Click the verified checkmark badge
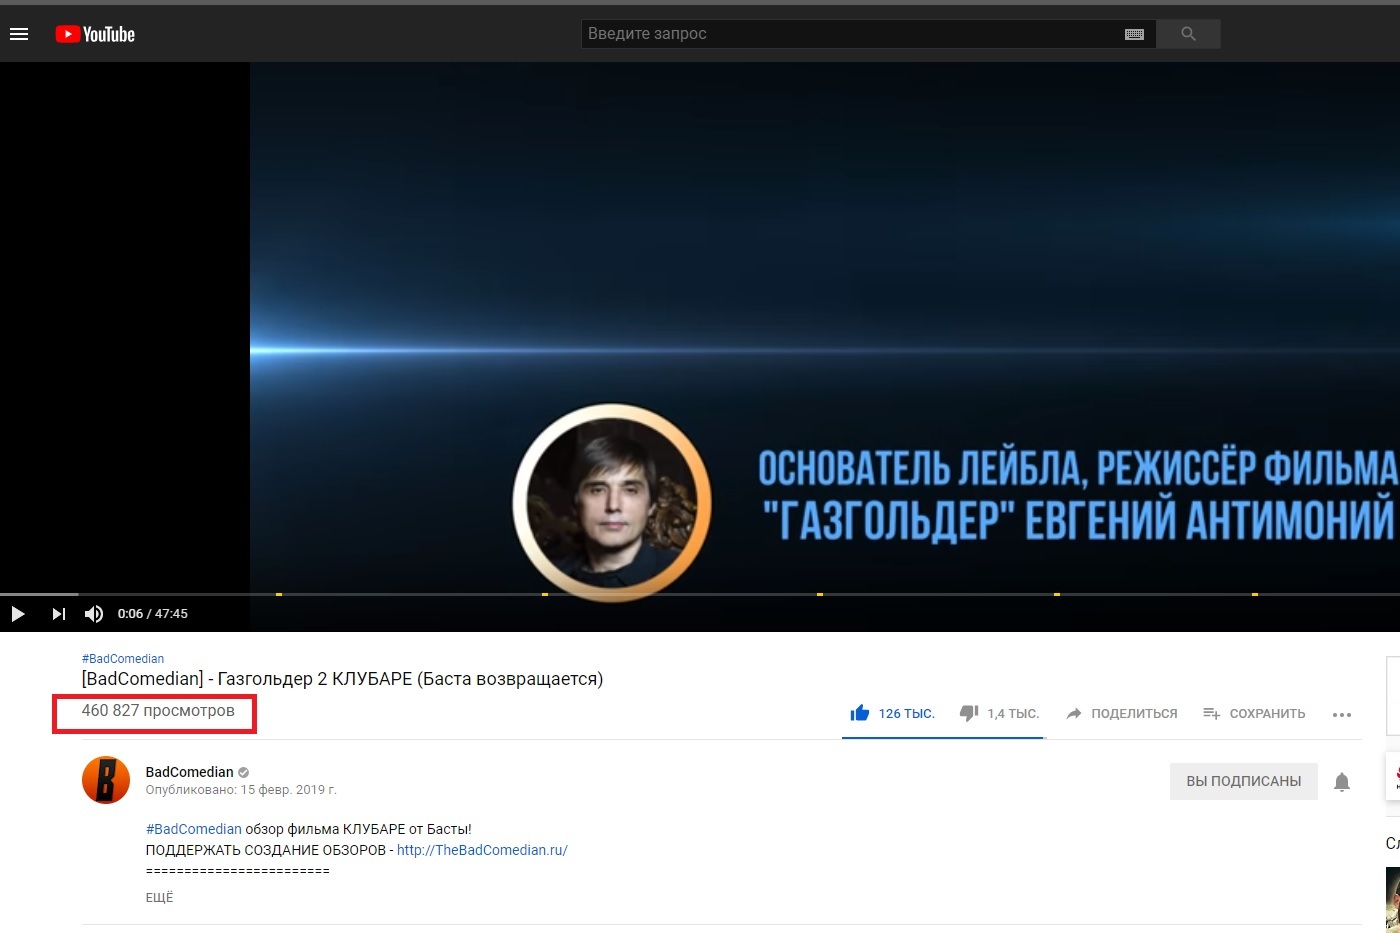1400x933 pixels. [244, 772]
